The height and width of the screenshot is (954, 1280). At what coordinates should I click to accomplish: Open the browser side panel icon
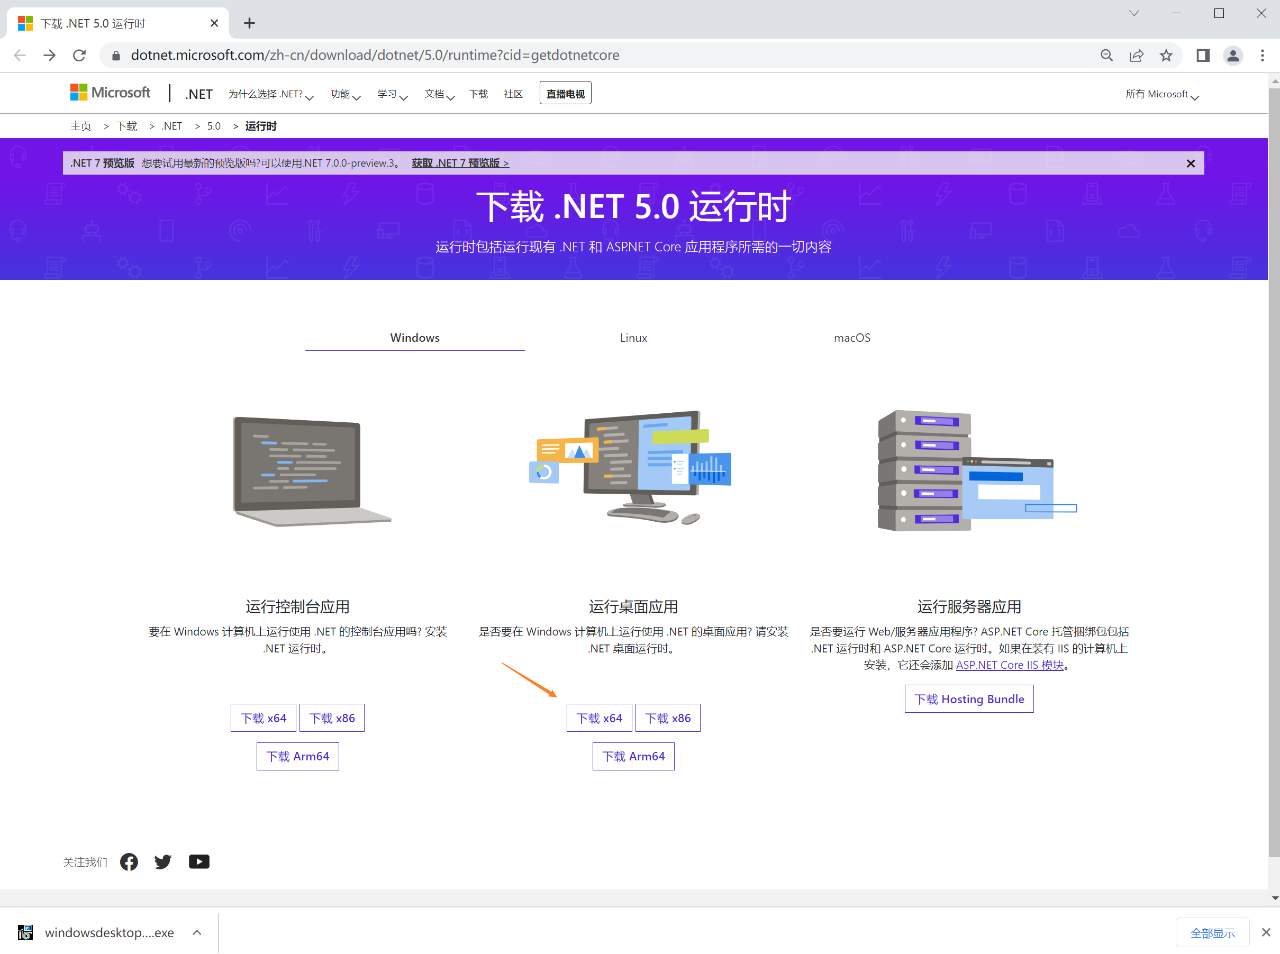pyautogui.click(x=1203, y=55)
